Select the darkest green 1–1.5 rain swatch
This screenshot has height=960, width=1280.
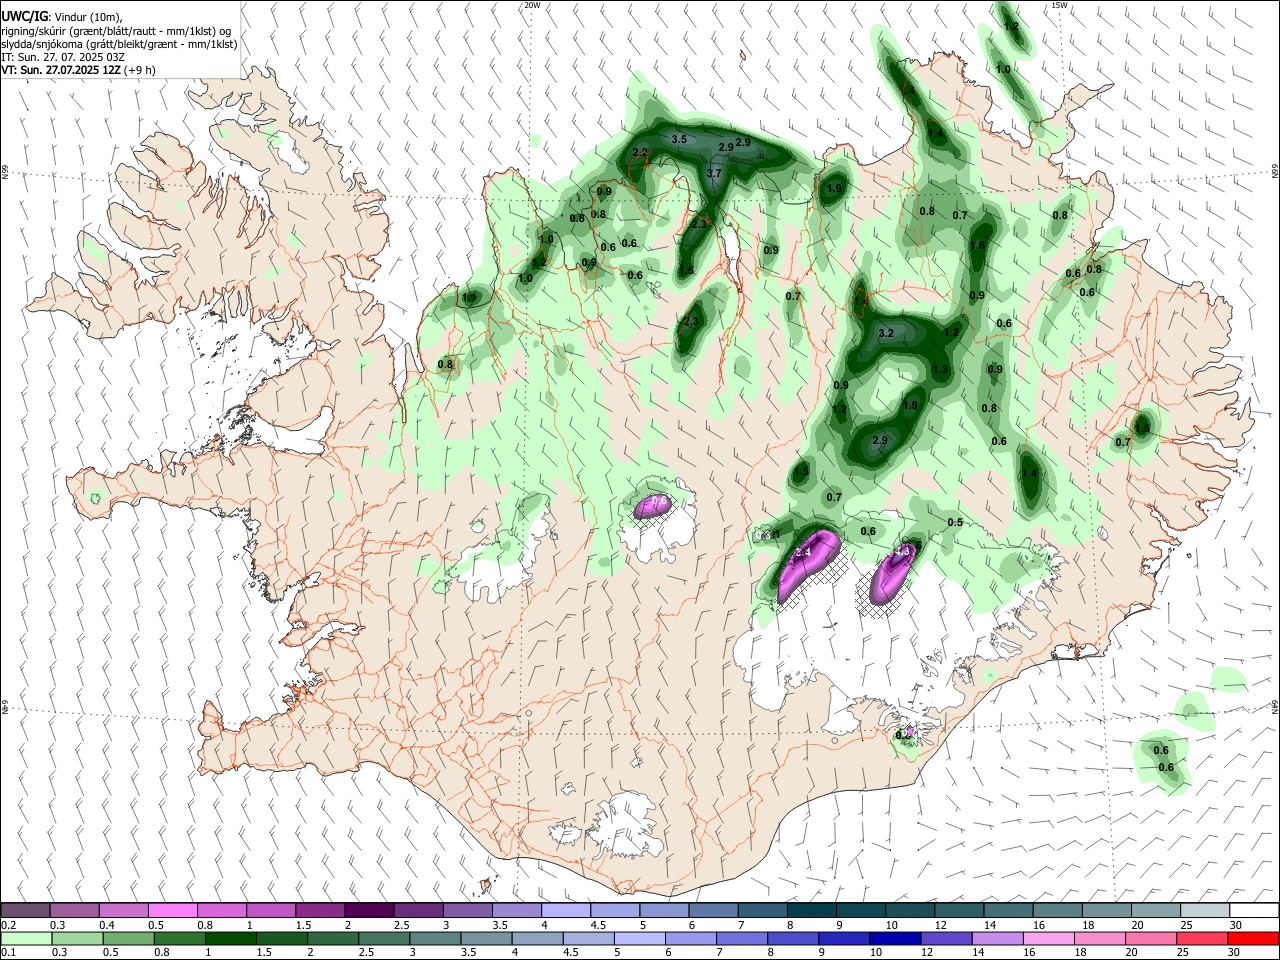pos(230,939)
